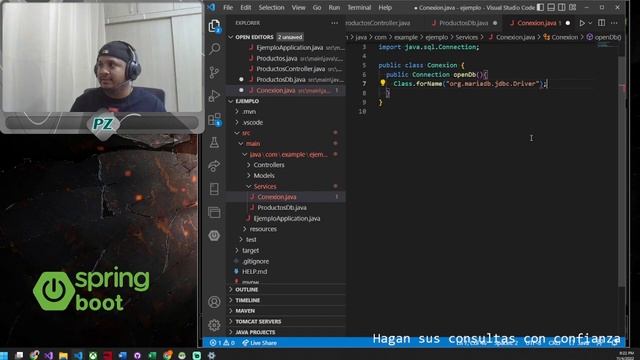Place cursor after forName line in editor
This screenshot has width=640, height=360.
coord(547,84)
